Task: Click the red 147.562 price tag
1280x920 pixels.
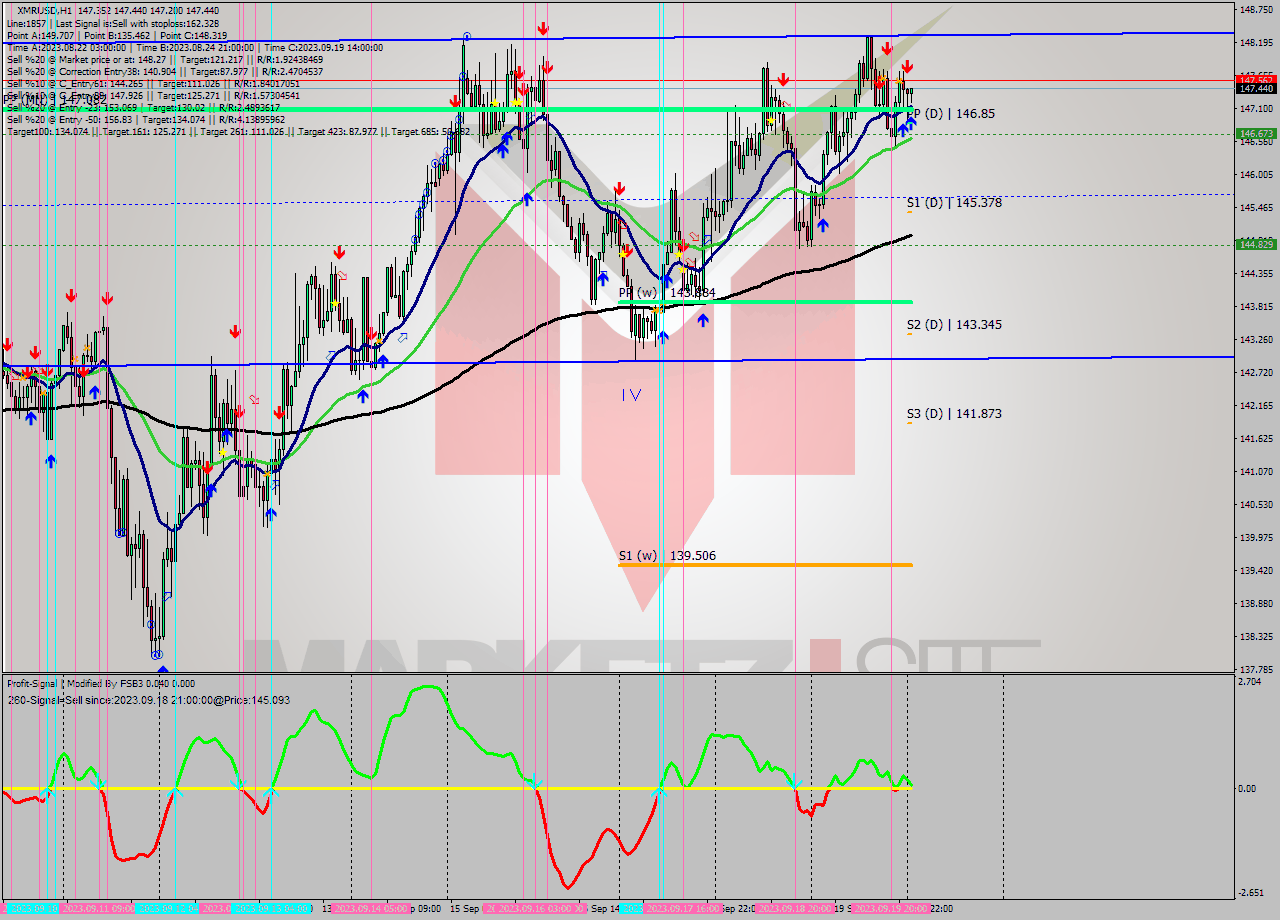Action: tap(1256, 79)
